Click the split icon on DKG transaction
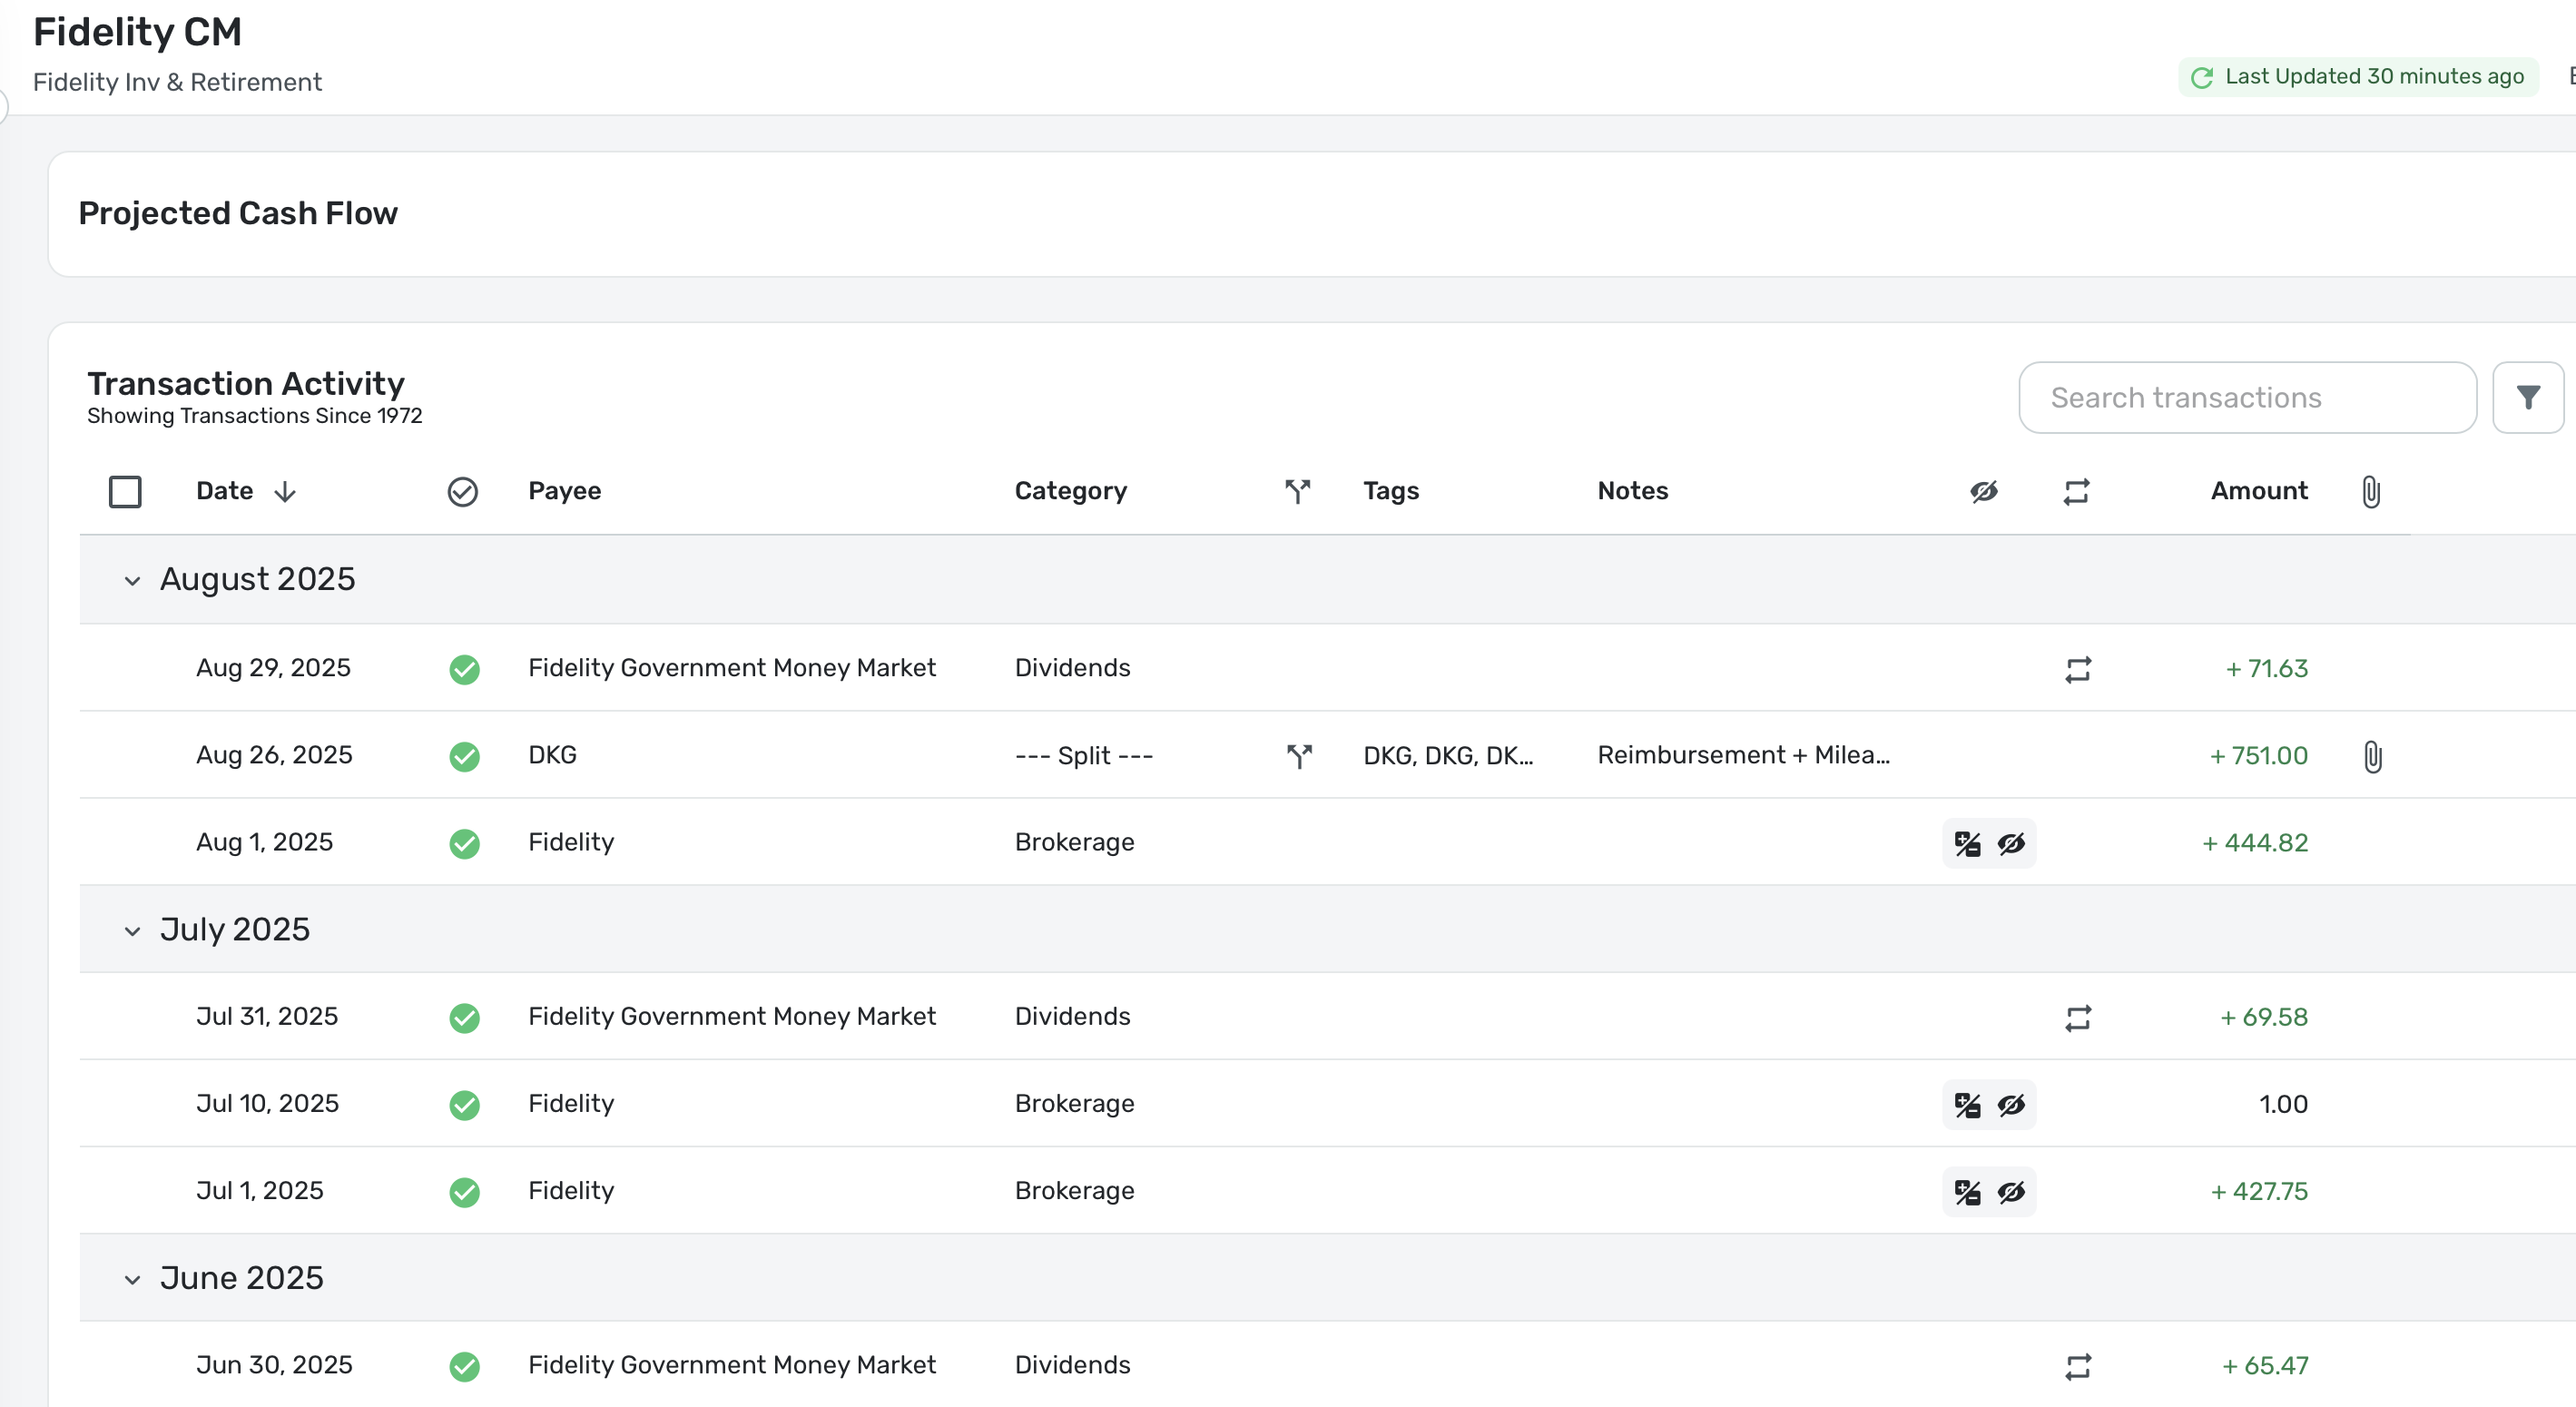Viewport: 2576px width, 1407px height. (x=1298, y=756)
